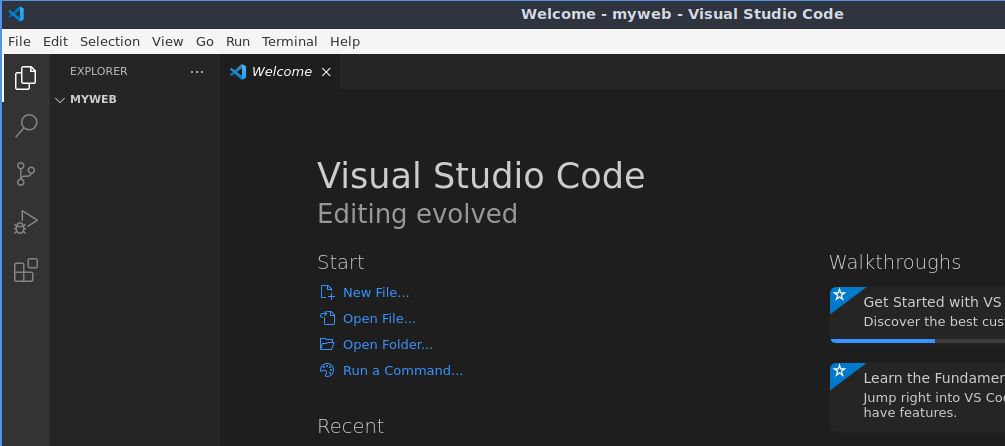Open Explorer views and more actions menu

click(x=197, y=72)
